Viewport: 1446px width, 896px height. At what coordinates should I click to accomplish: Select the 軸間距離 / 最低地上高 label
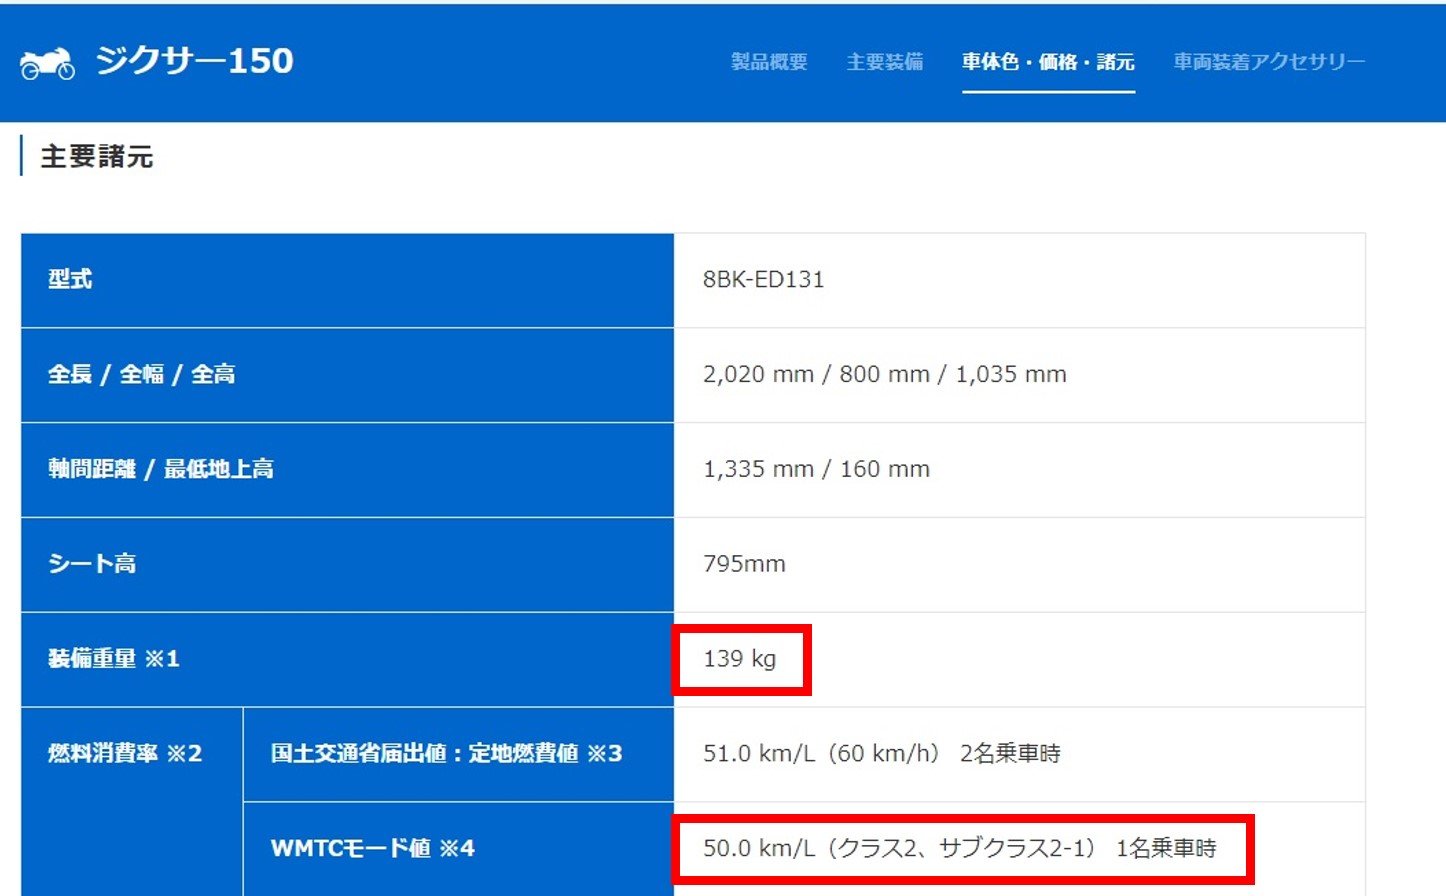(161, 469)
